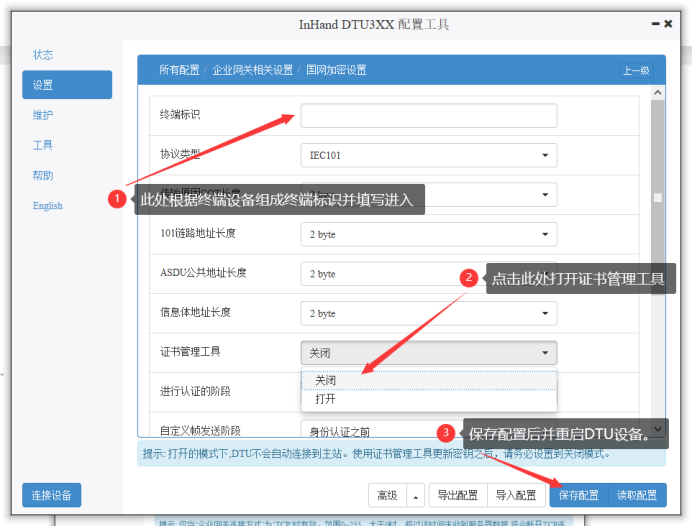Go to the 状态 sidebar tab

click(43, 55)
